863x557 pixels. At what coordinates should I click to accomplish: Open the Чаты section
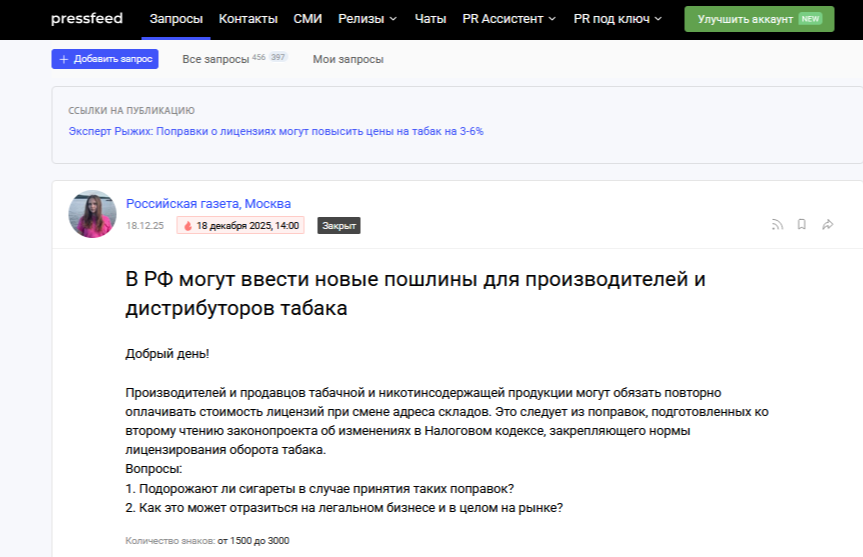(430, 19)
